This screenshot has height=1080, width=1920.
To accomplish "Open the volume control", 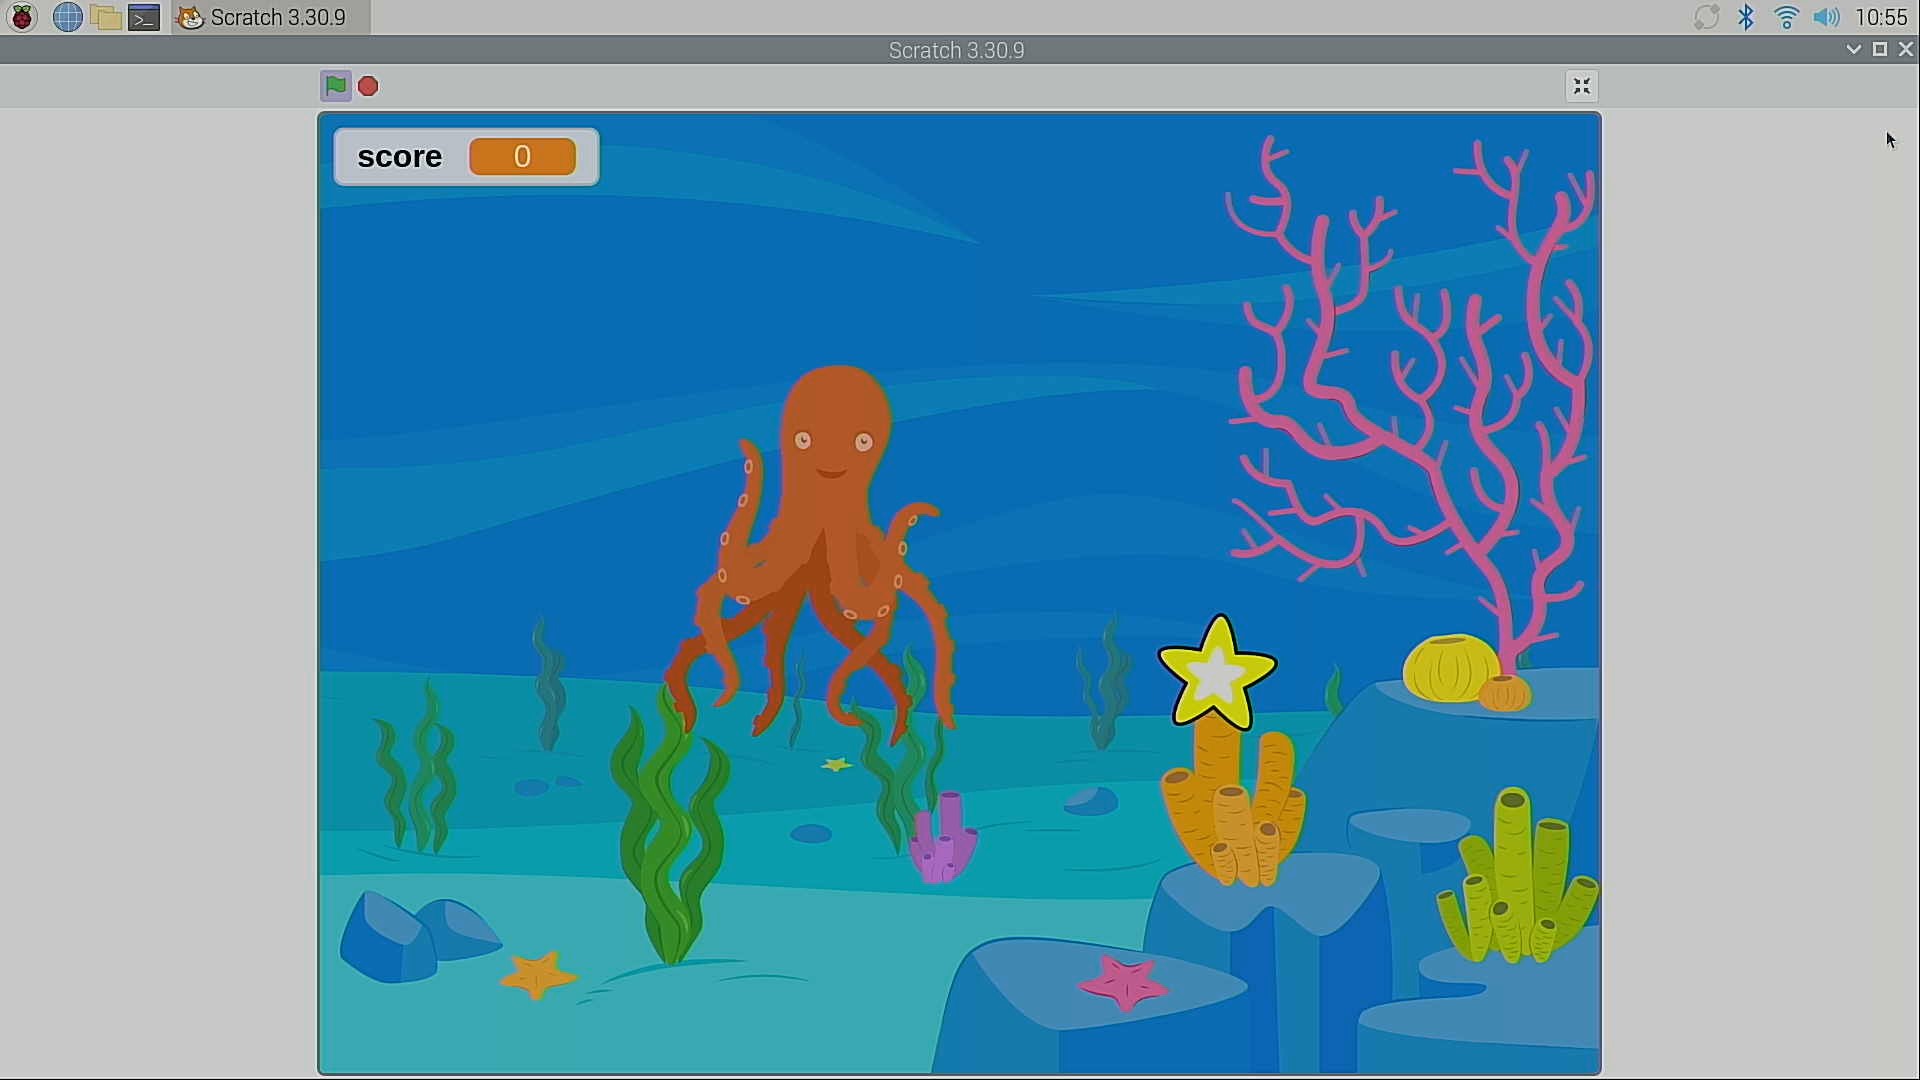I will click(x=1826, y=17).
